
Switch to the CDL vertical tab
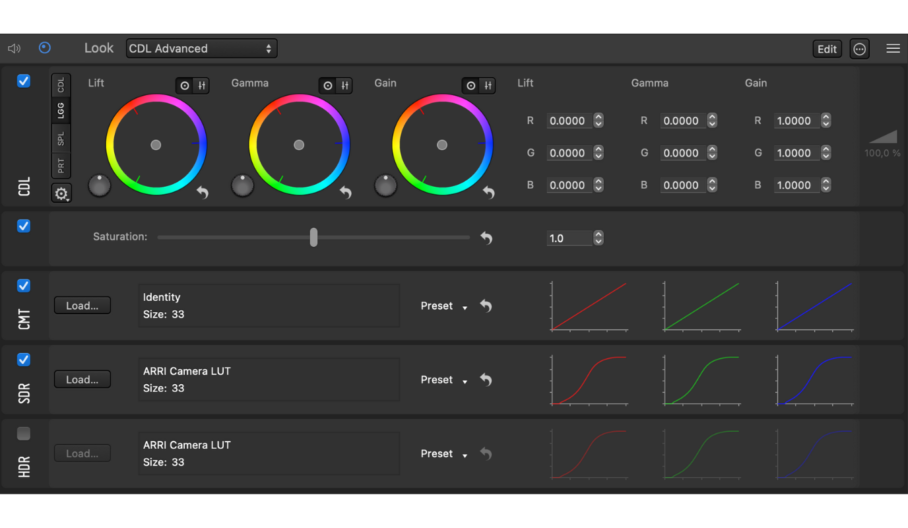point(61,84)
